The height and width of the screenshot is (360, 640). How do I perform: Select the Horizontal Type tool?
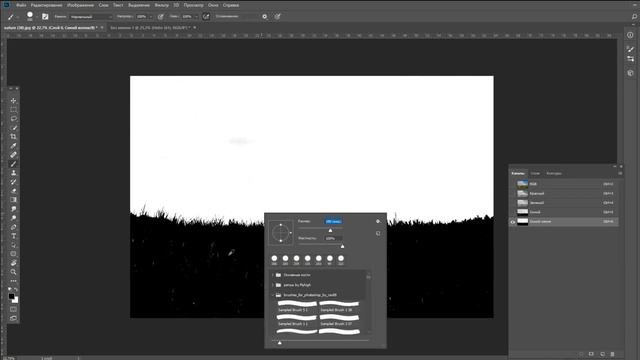(13, 236)
